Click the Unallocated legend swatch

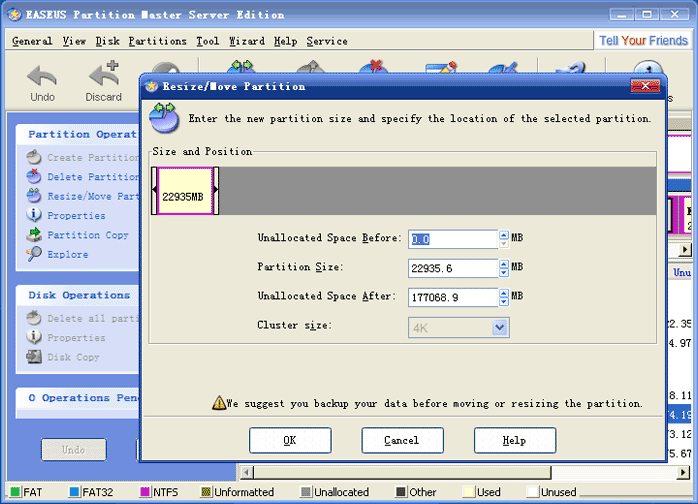click(x=305, y=492)
